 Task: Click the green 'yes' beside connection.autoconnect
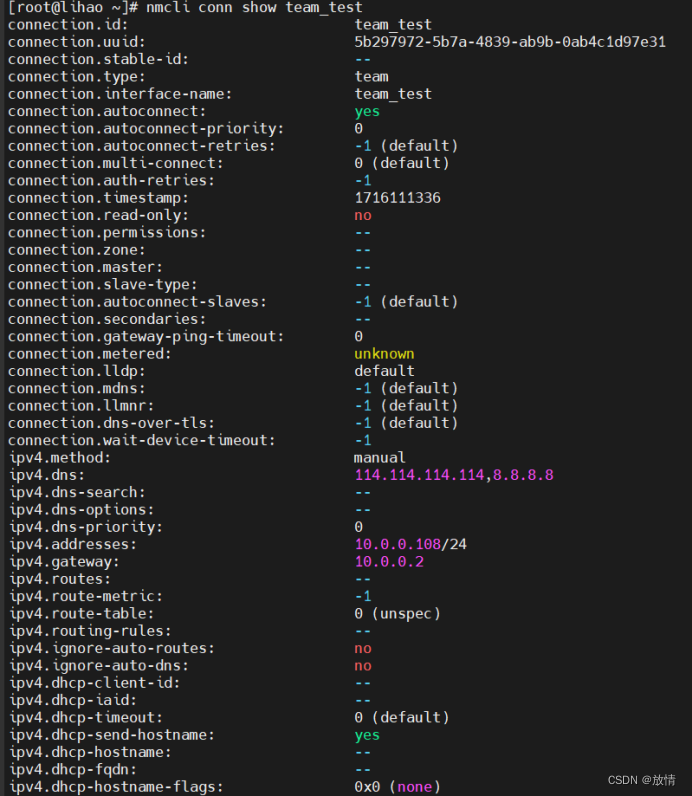tap(367, 111)
